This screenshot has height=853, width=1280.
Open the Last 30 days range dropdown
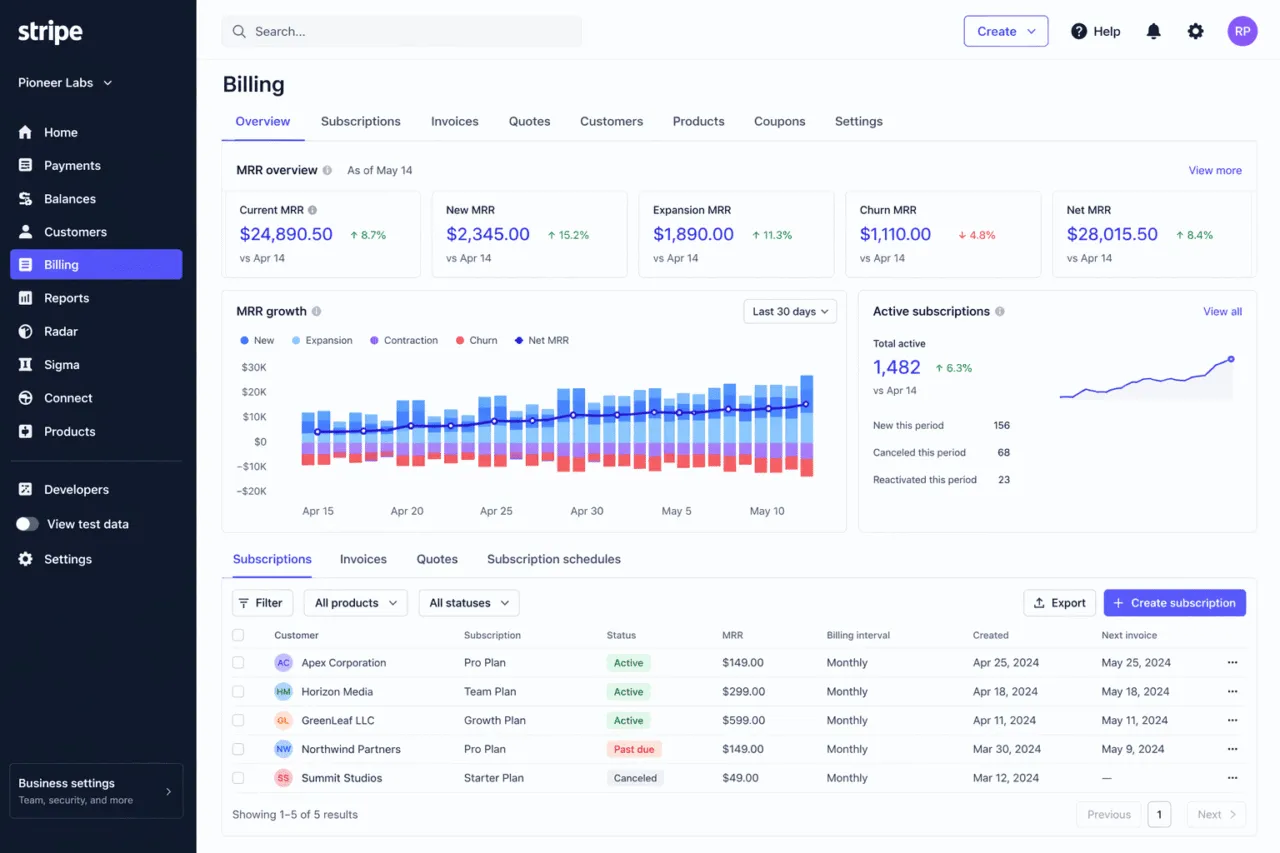click(x=790, y=311)
